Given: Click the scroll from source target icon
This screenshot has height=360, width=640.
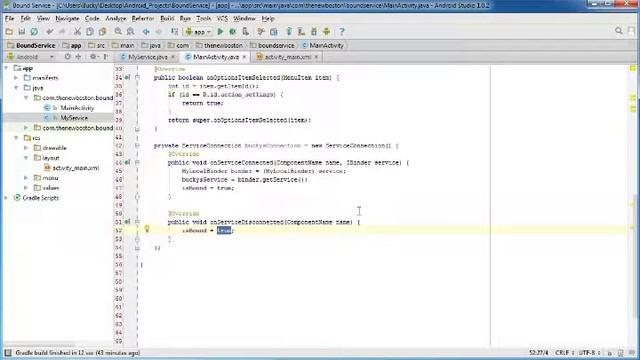Looking at the screenshot, I should 68,57.
